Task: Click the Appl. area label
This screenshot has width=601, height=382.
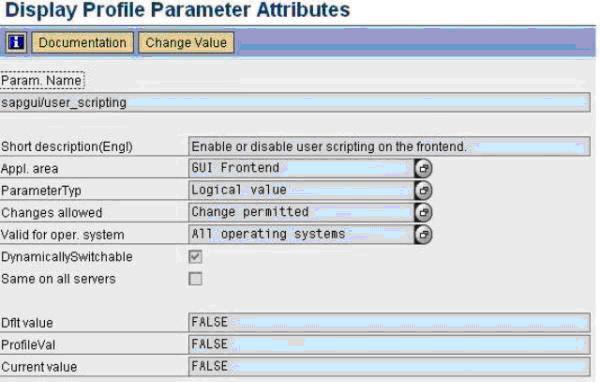Action: click(30, 169)
